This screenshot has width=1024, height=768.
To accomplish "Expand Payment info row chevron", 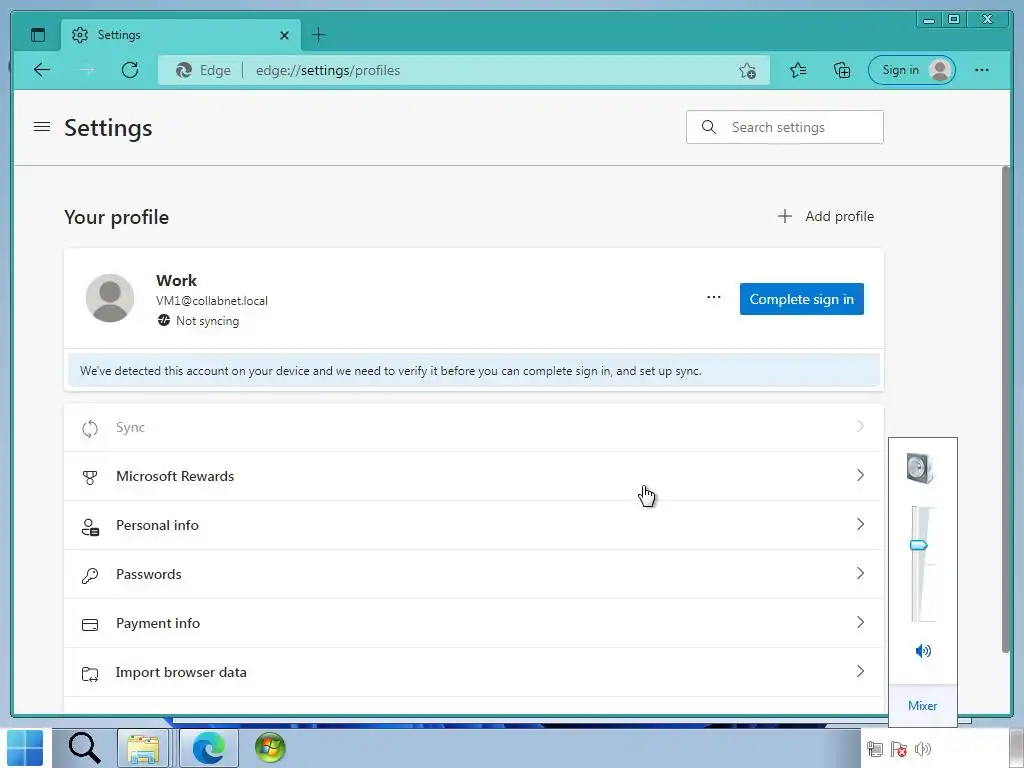I will click(860, 622).
